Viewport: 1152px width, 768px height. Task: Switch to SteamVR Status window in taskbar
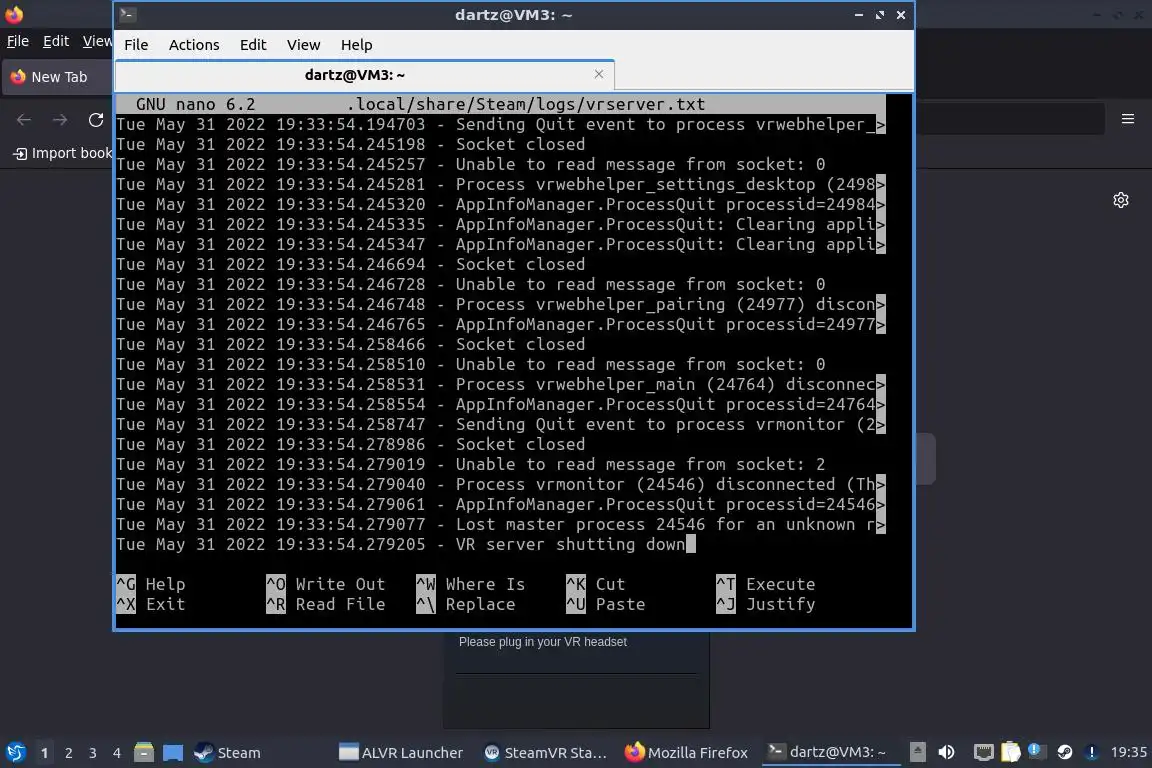(546, 753)
